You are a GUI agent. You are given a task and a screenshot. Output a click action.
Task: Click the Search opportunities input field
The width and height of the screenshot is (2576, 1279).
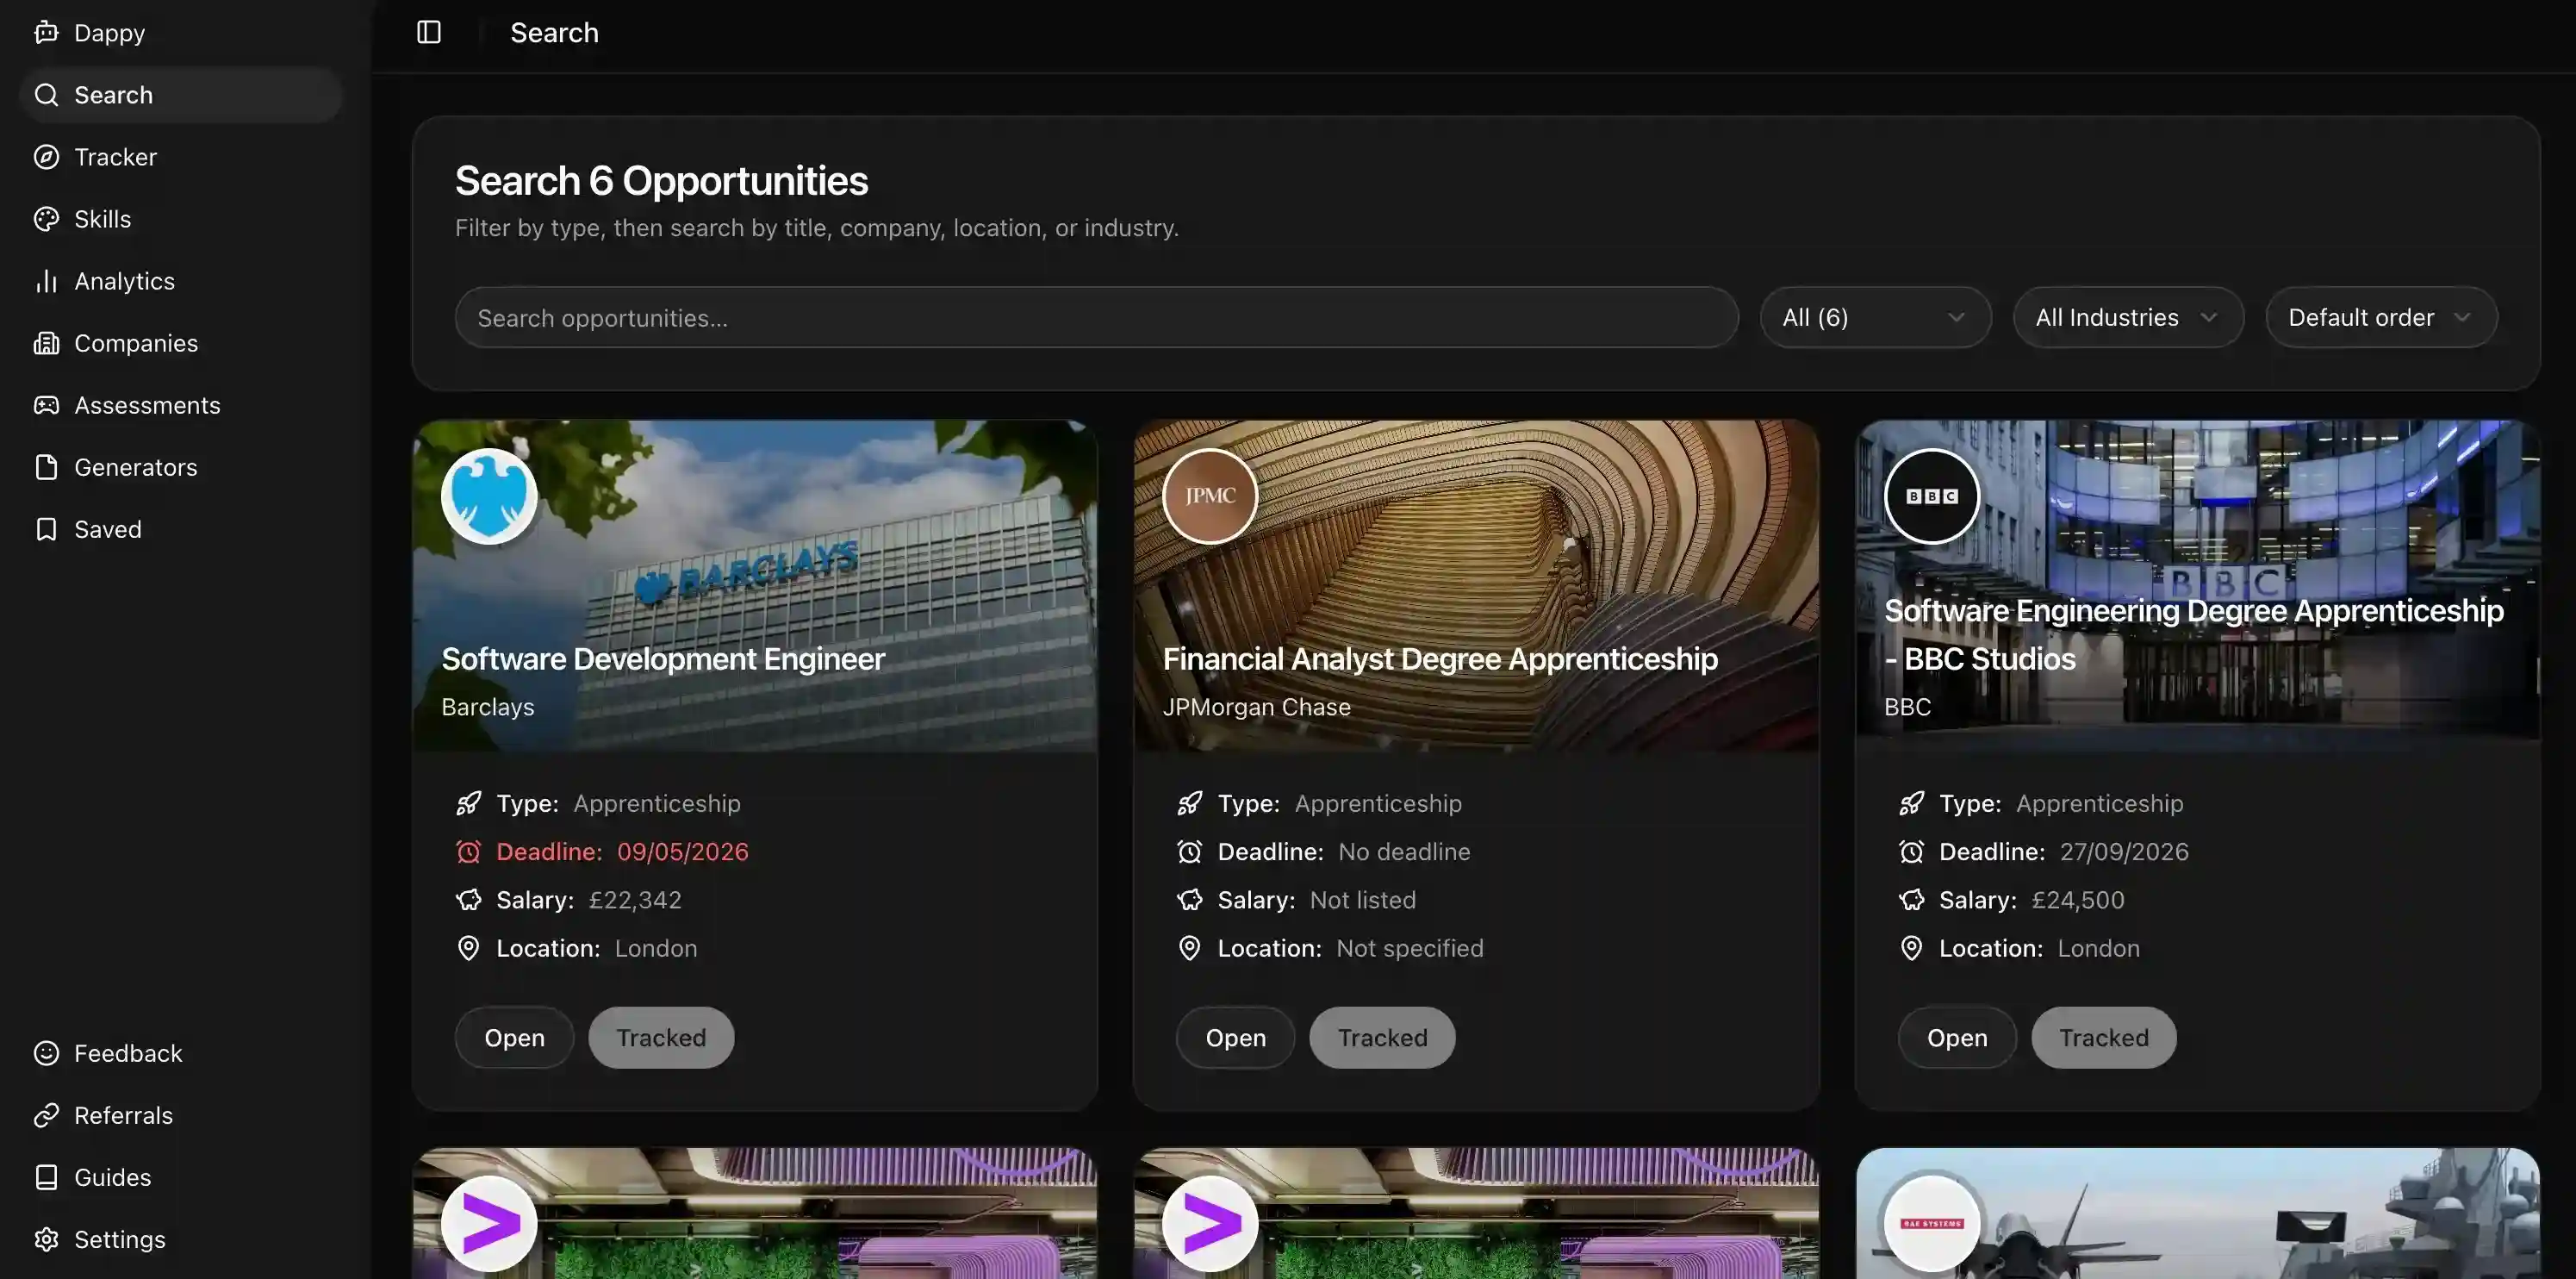coord(1096,317)
